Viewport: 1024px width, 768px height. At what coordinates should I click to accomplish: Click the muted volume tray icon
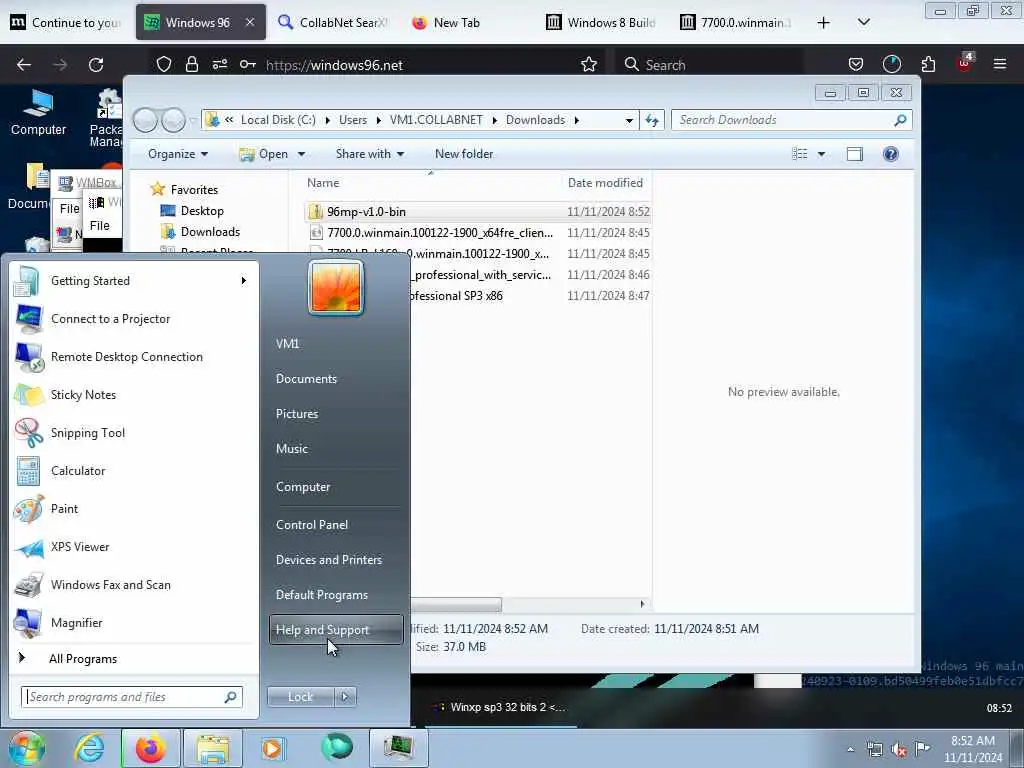[x=899, y=749]
